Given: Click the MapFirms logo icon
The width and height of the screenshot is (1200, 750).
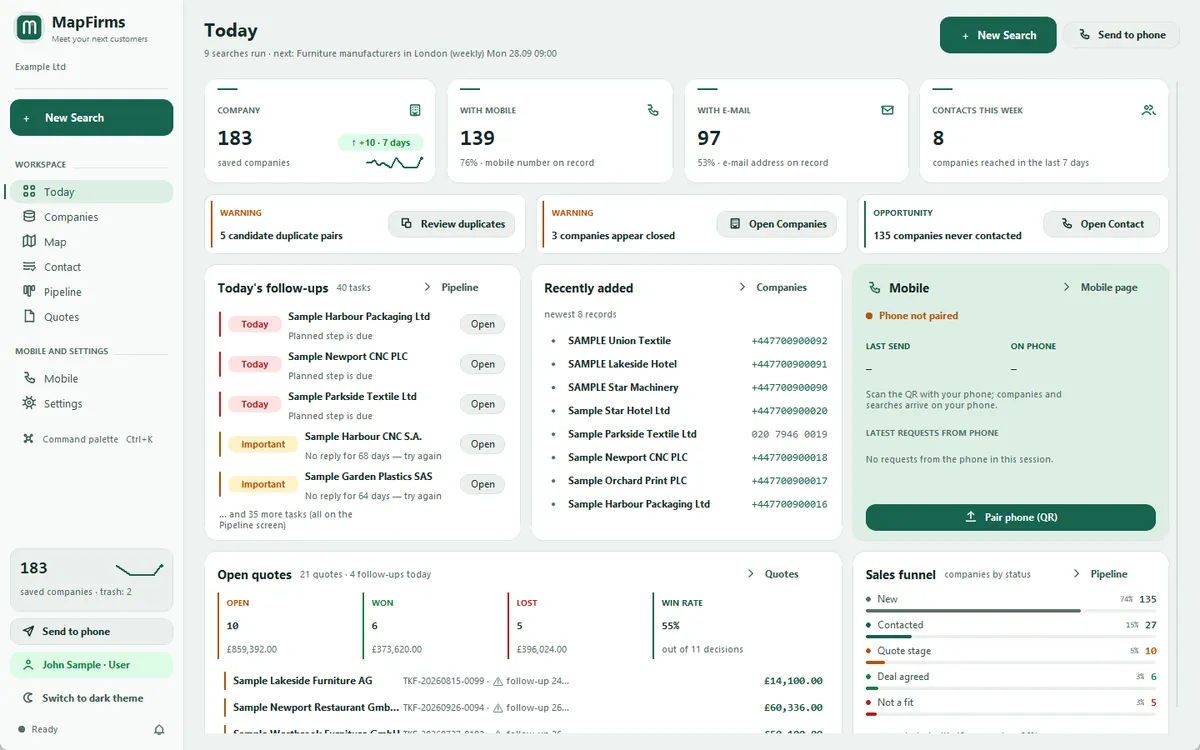Looking at the screenshot, I should [29, 28].
